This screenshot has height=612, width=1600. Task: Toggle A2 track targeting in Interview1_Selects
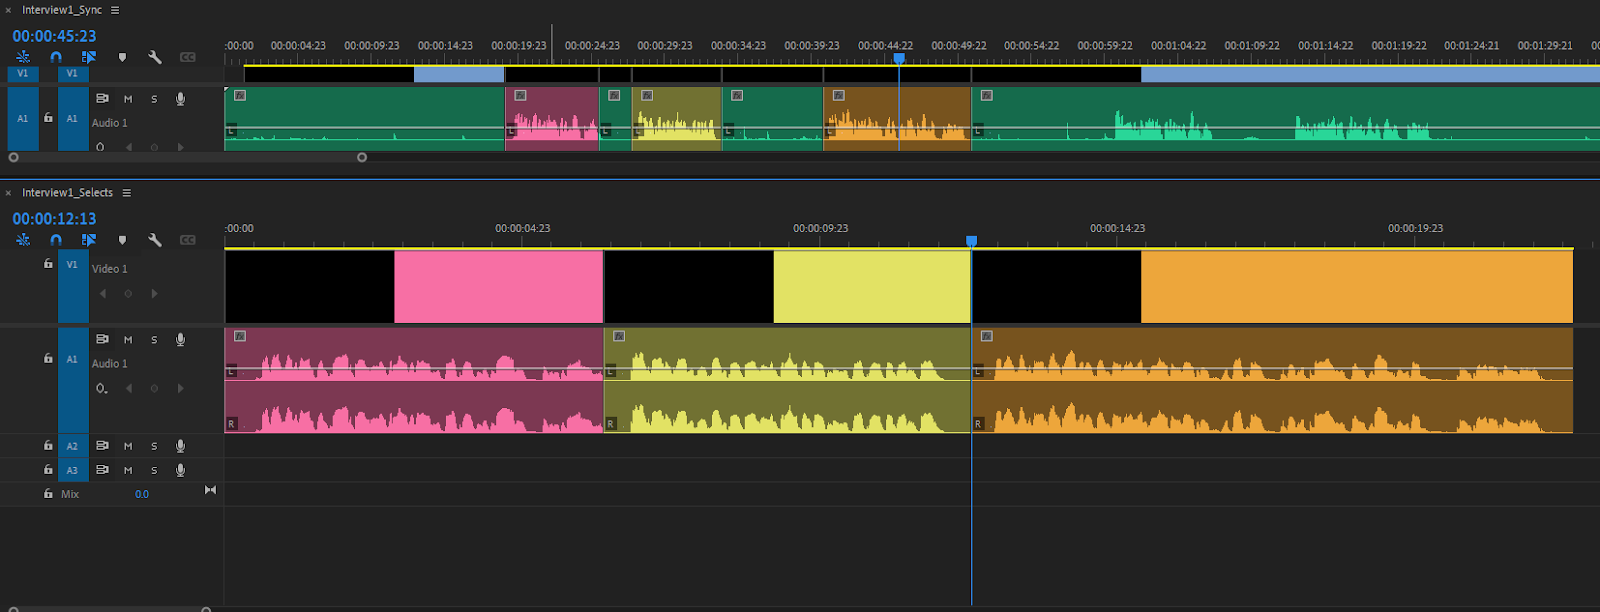[x=72, y=446]
